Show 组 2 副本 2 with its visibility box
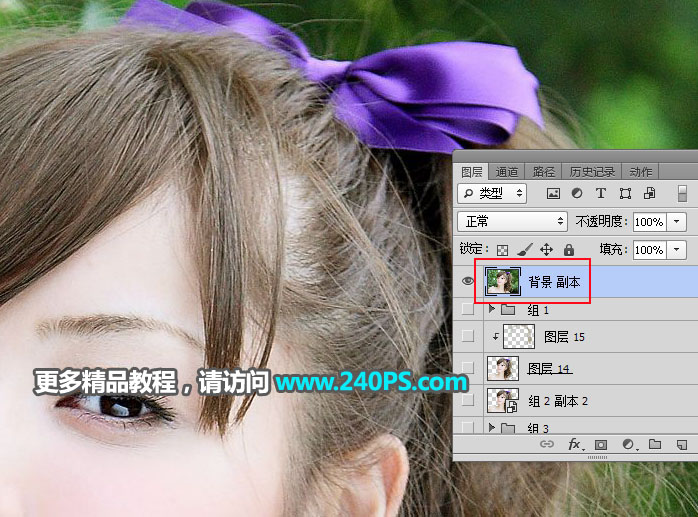 click(468, 400)
